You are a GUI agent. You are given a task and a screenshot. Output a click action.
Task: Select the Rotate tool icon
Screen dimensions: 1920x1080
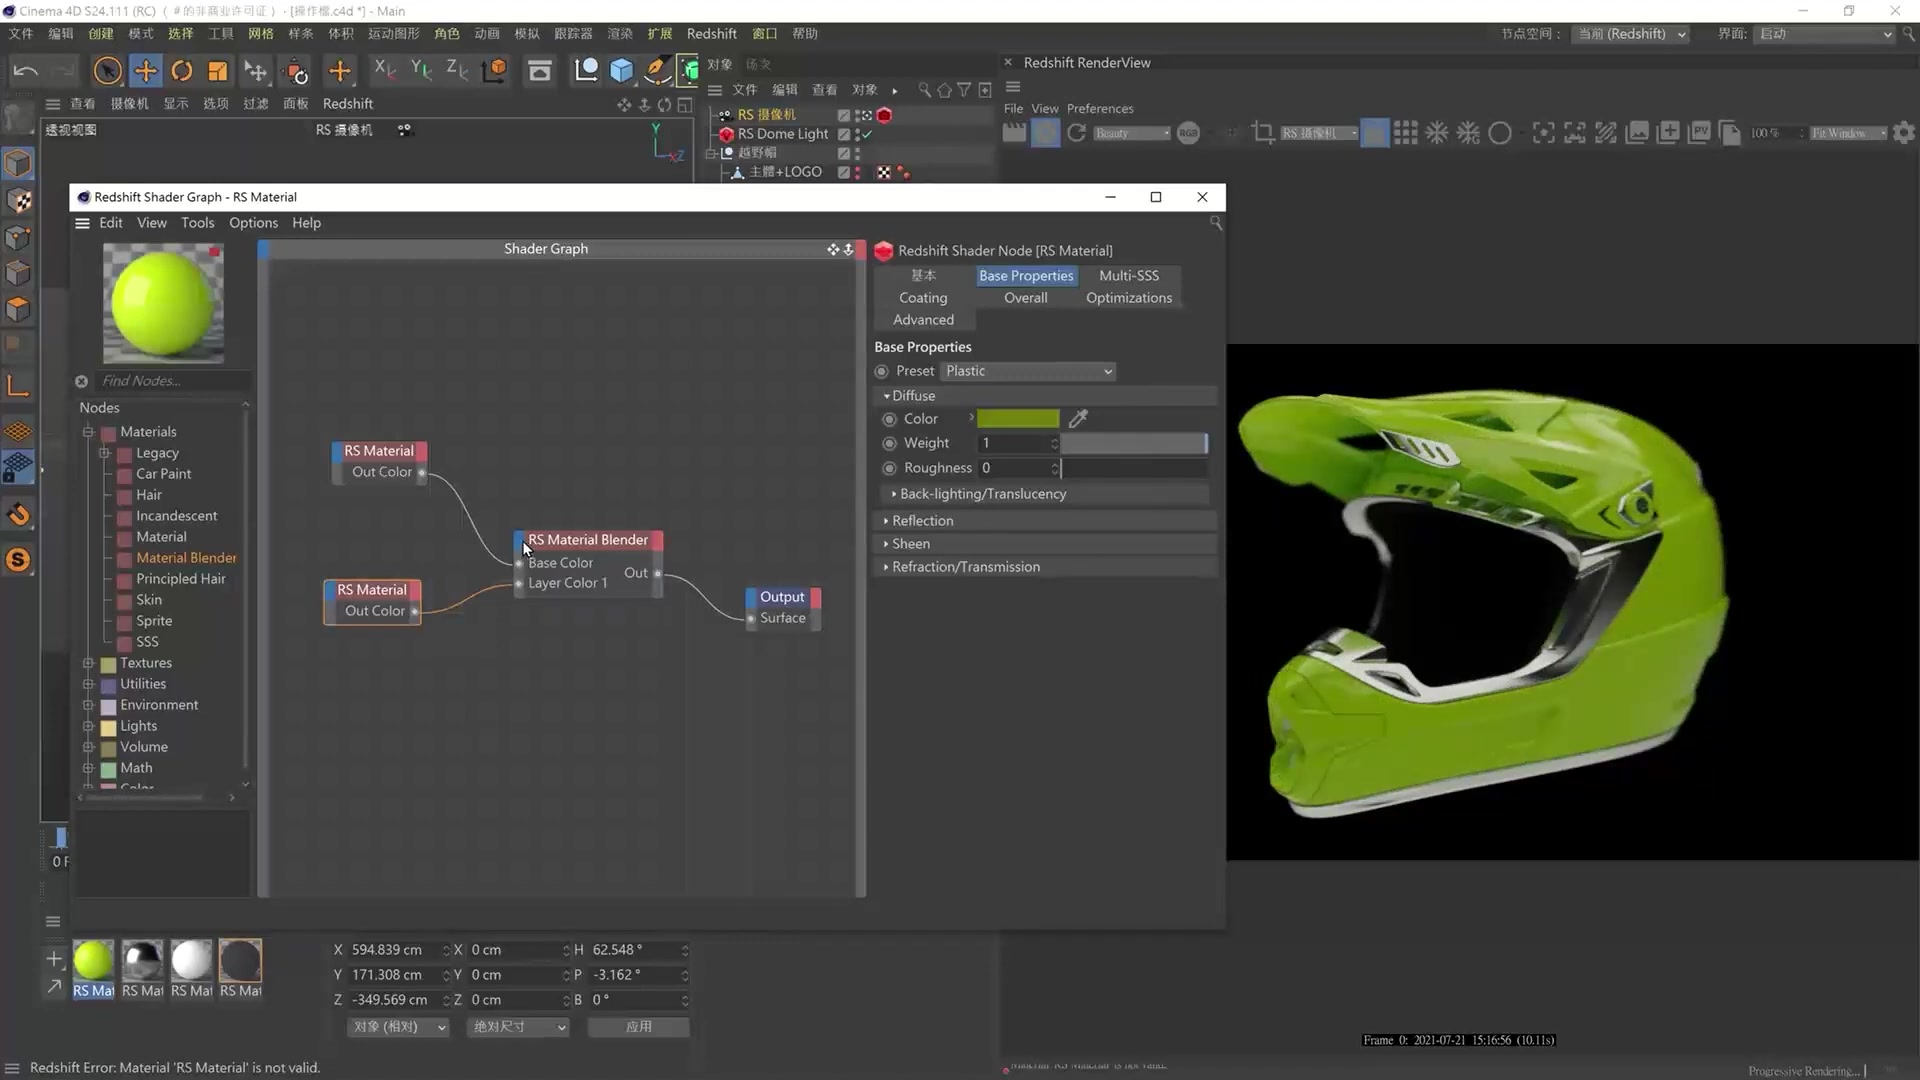point(182,71)
